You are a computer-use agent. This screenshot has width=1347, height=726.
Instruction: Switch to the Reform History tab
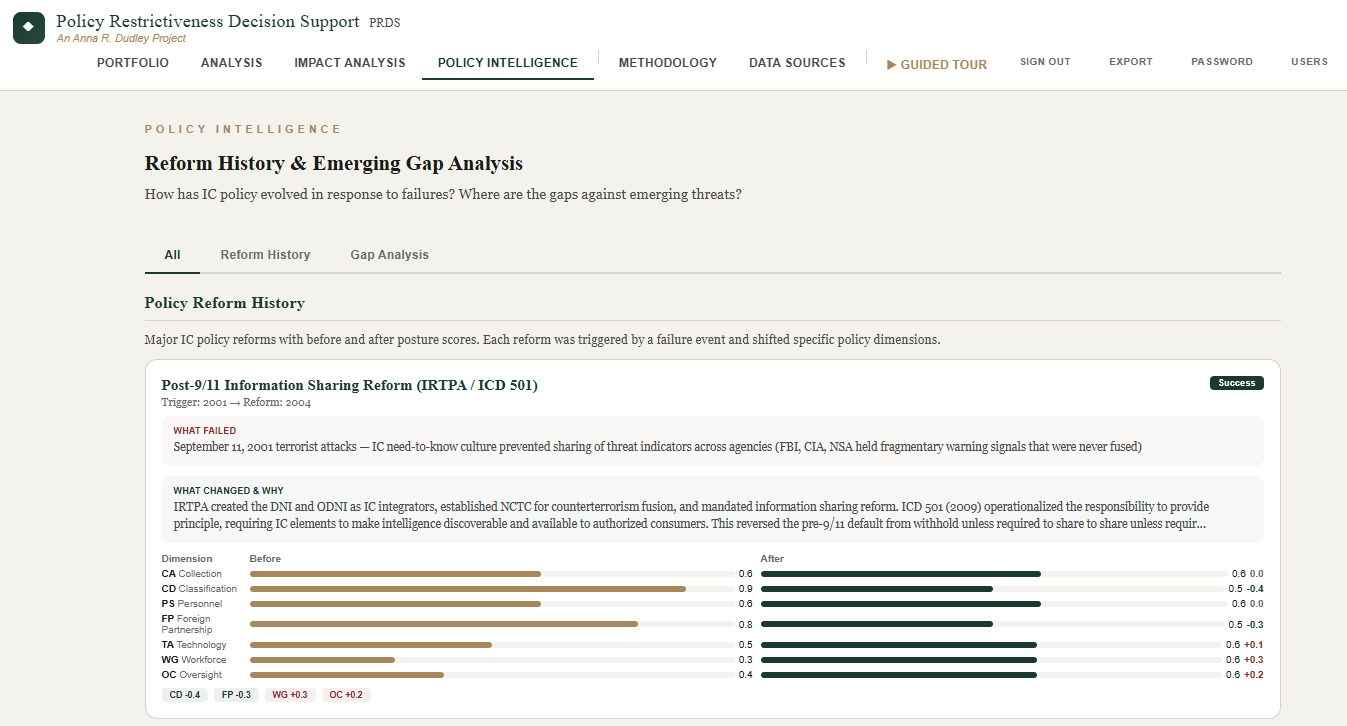point(265,255)
